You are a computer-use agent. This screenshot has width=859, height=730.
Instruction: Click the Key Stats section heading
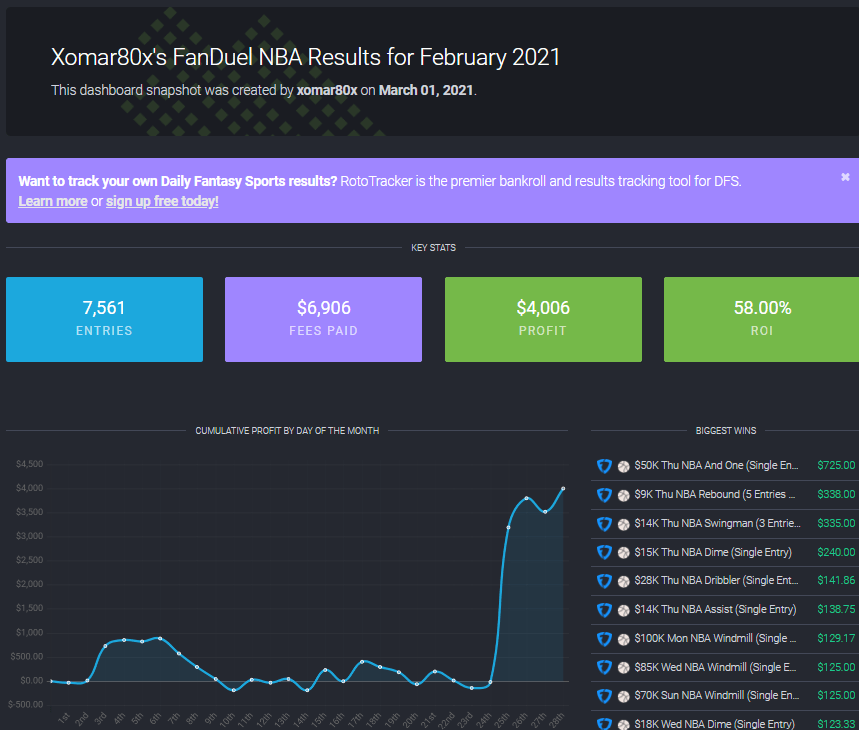tap(433, 248)
